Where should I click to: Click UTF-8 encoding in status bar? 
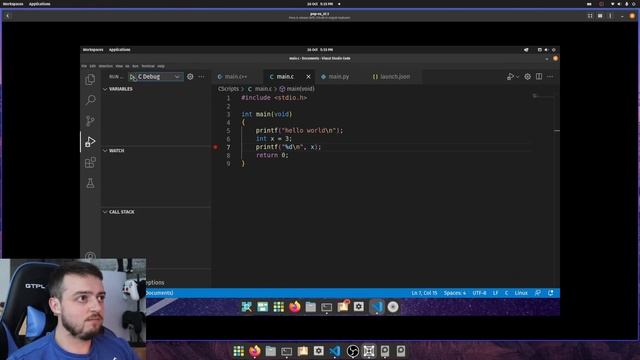tap(479, 293)
